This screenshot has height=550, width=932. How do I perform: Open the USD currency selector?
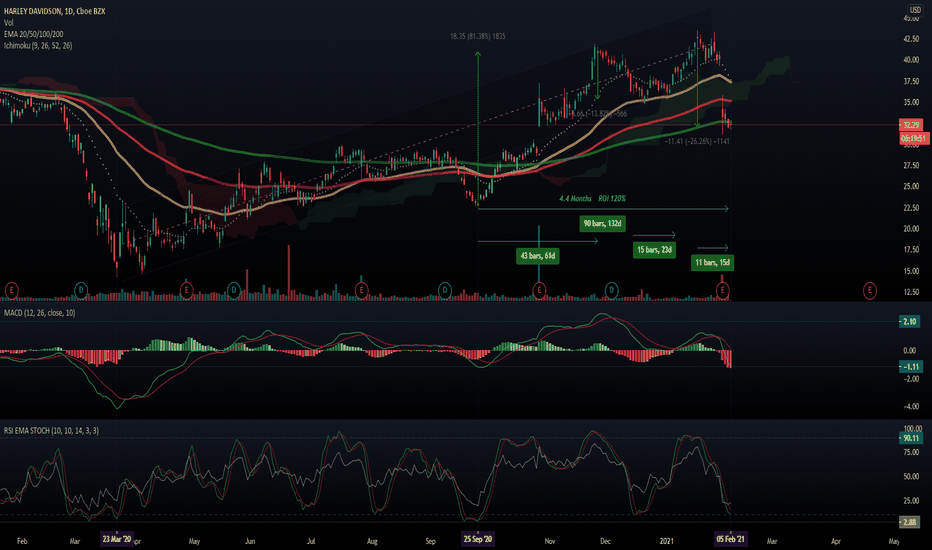[x=915, y=10]
